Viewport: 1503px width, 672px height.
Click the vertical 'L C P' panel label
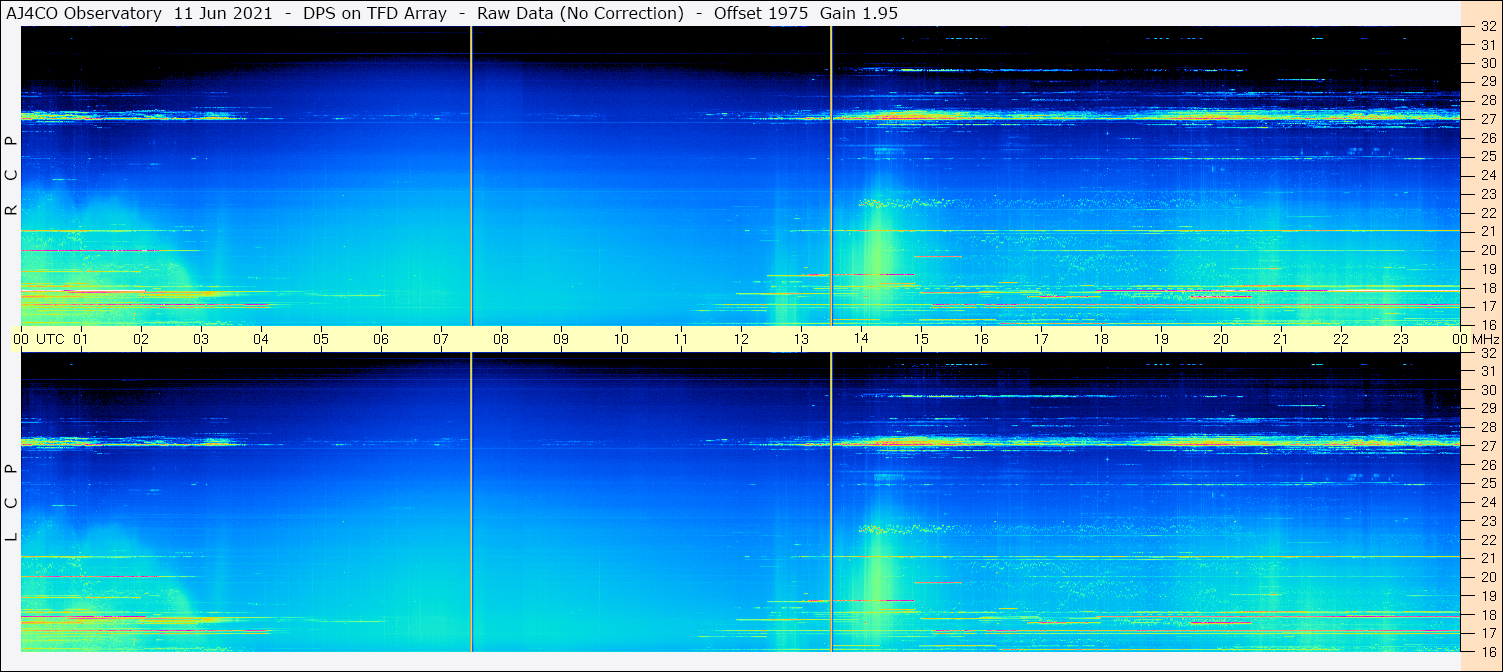[x=12, y=503]
